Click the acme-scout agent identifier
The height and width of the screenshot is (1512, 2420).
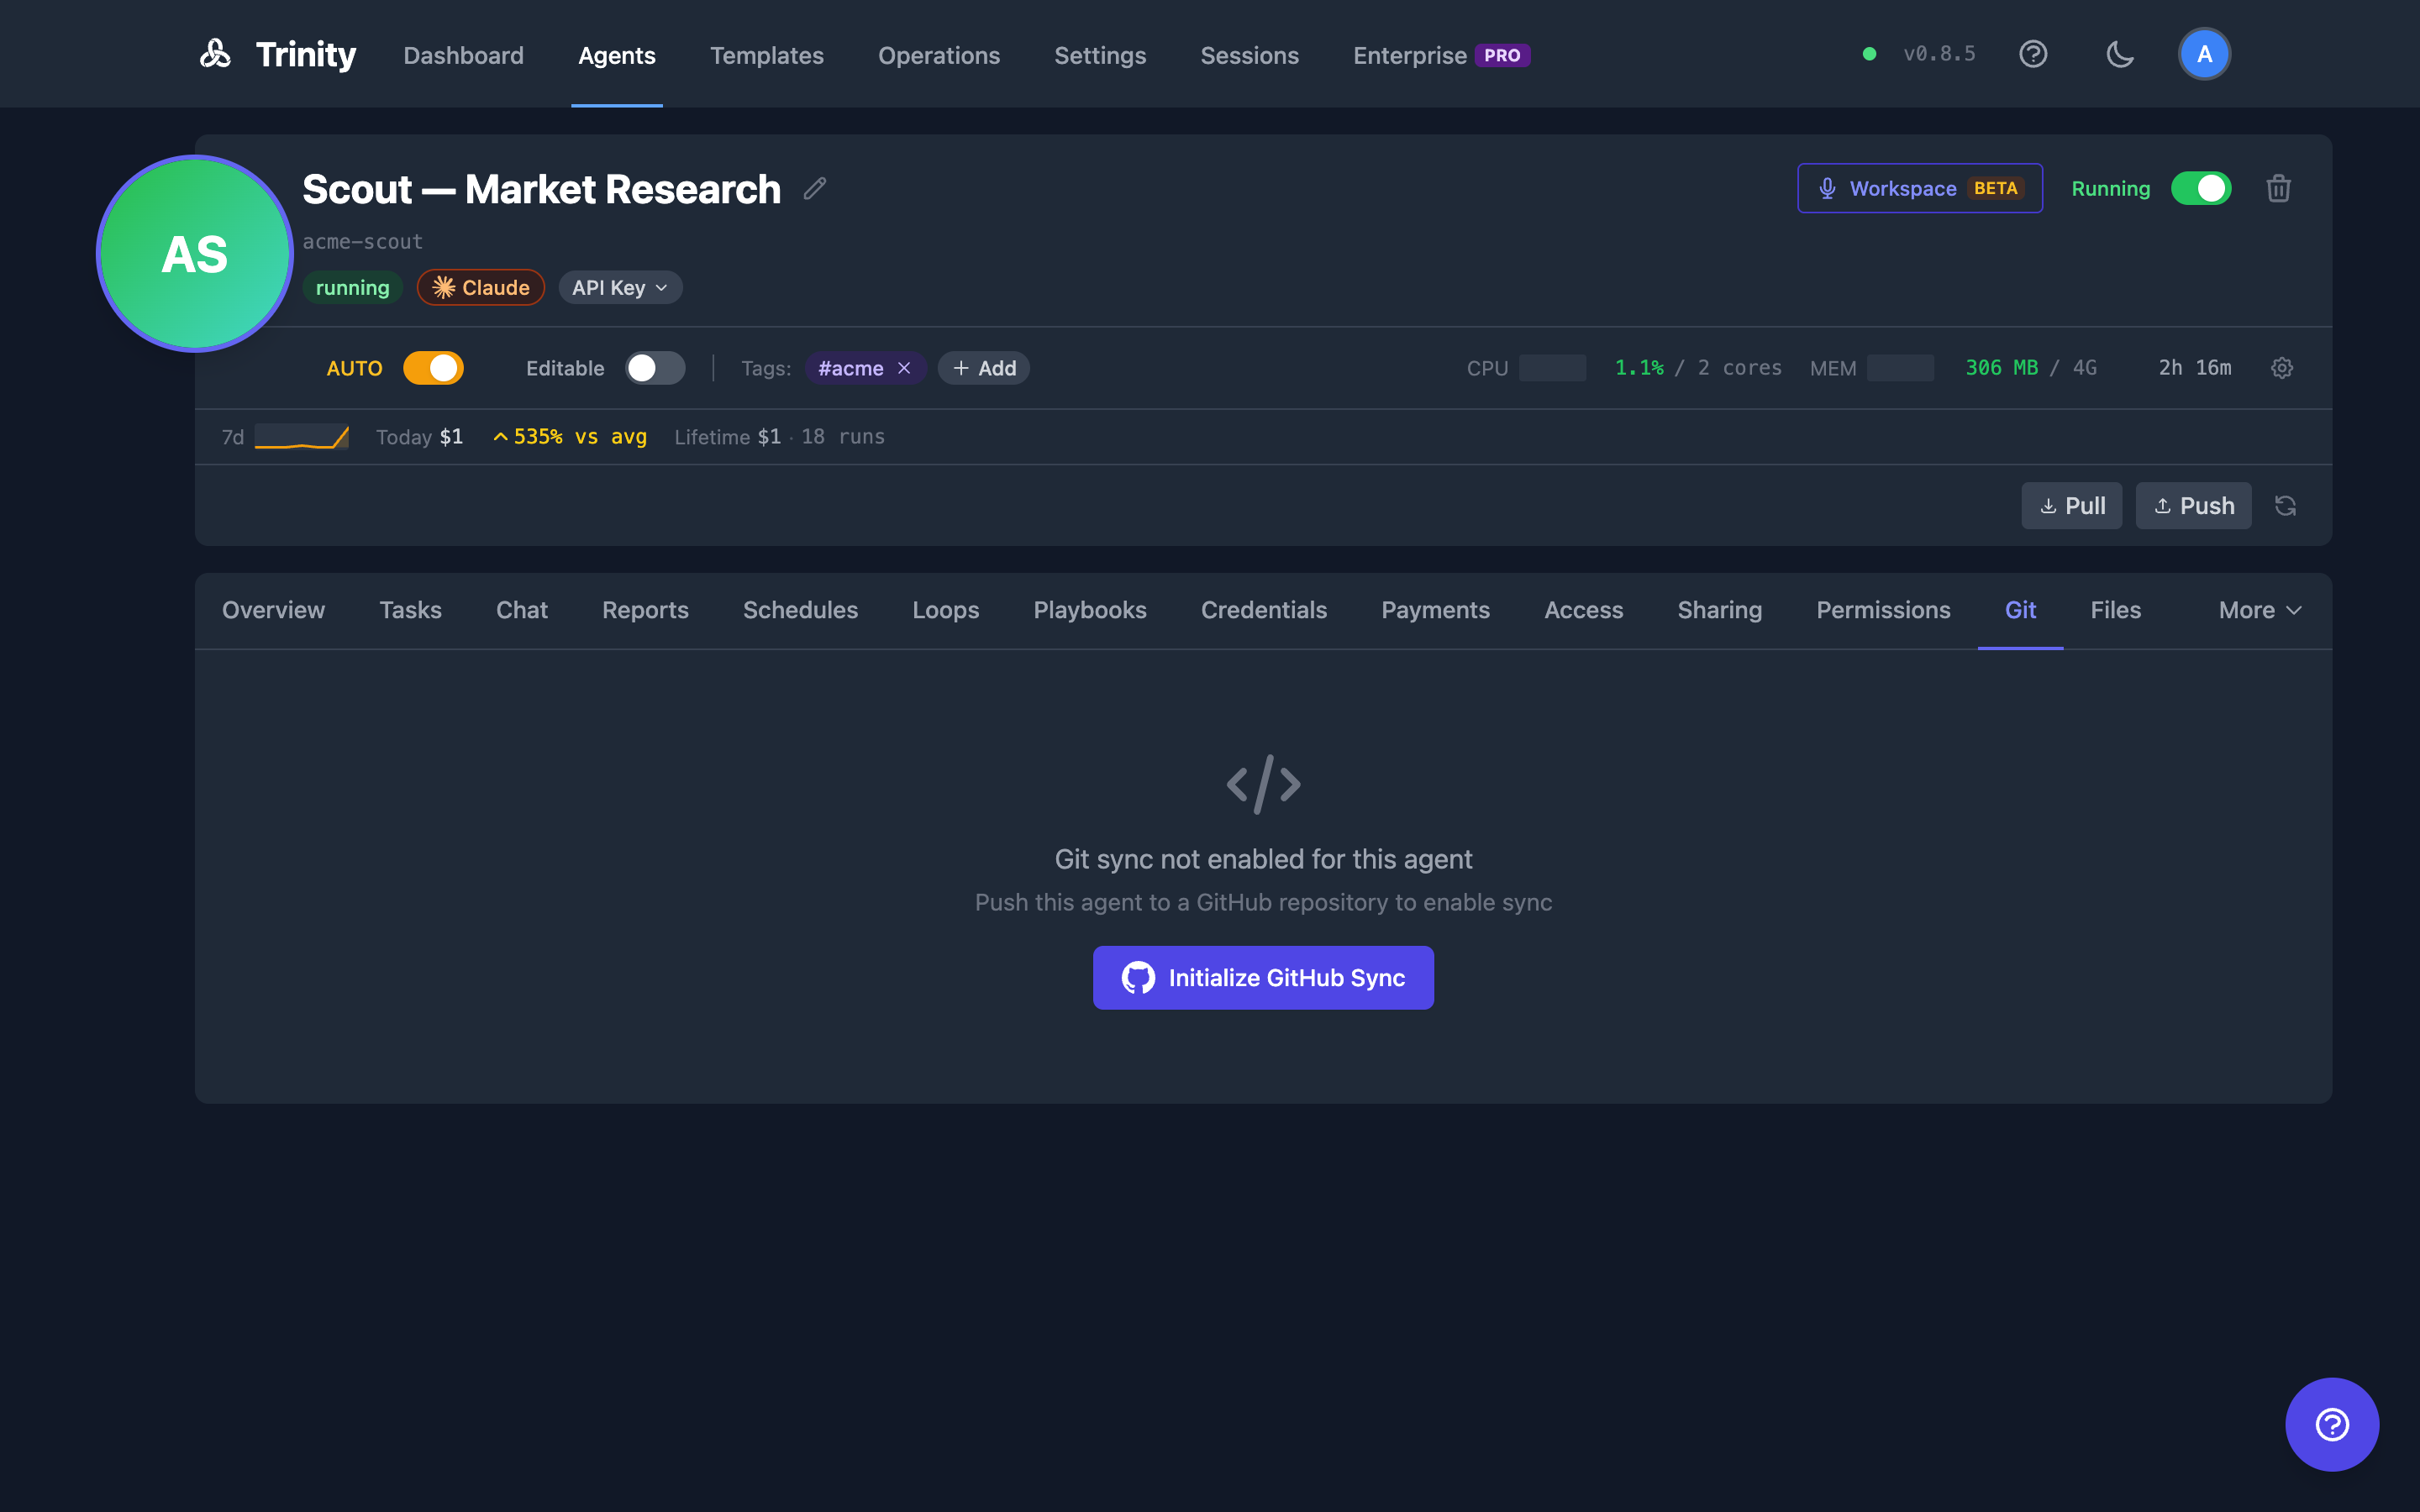[x=363, y=242]
